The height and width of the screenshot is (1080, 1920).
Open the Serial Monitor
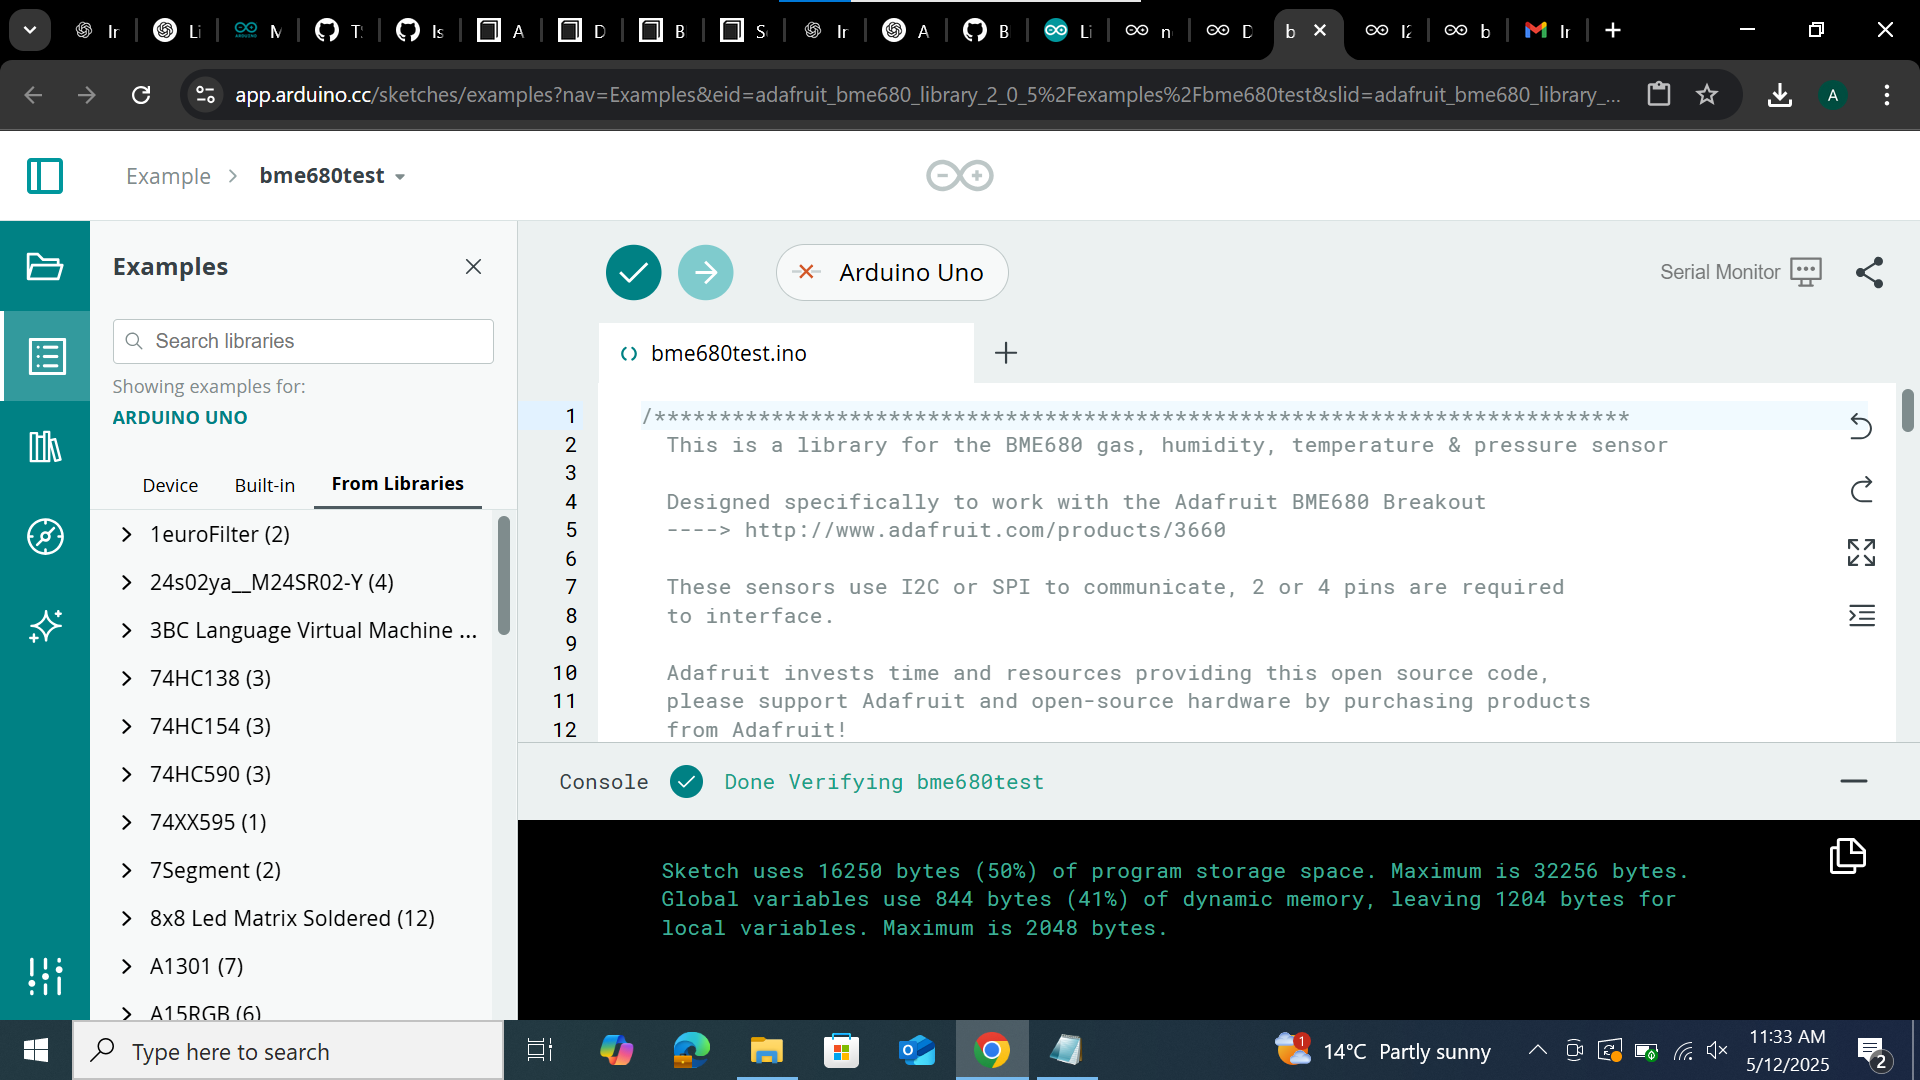(1740, 272)
